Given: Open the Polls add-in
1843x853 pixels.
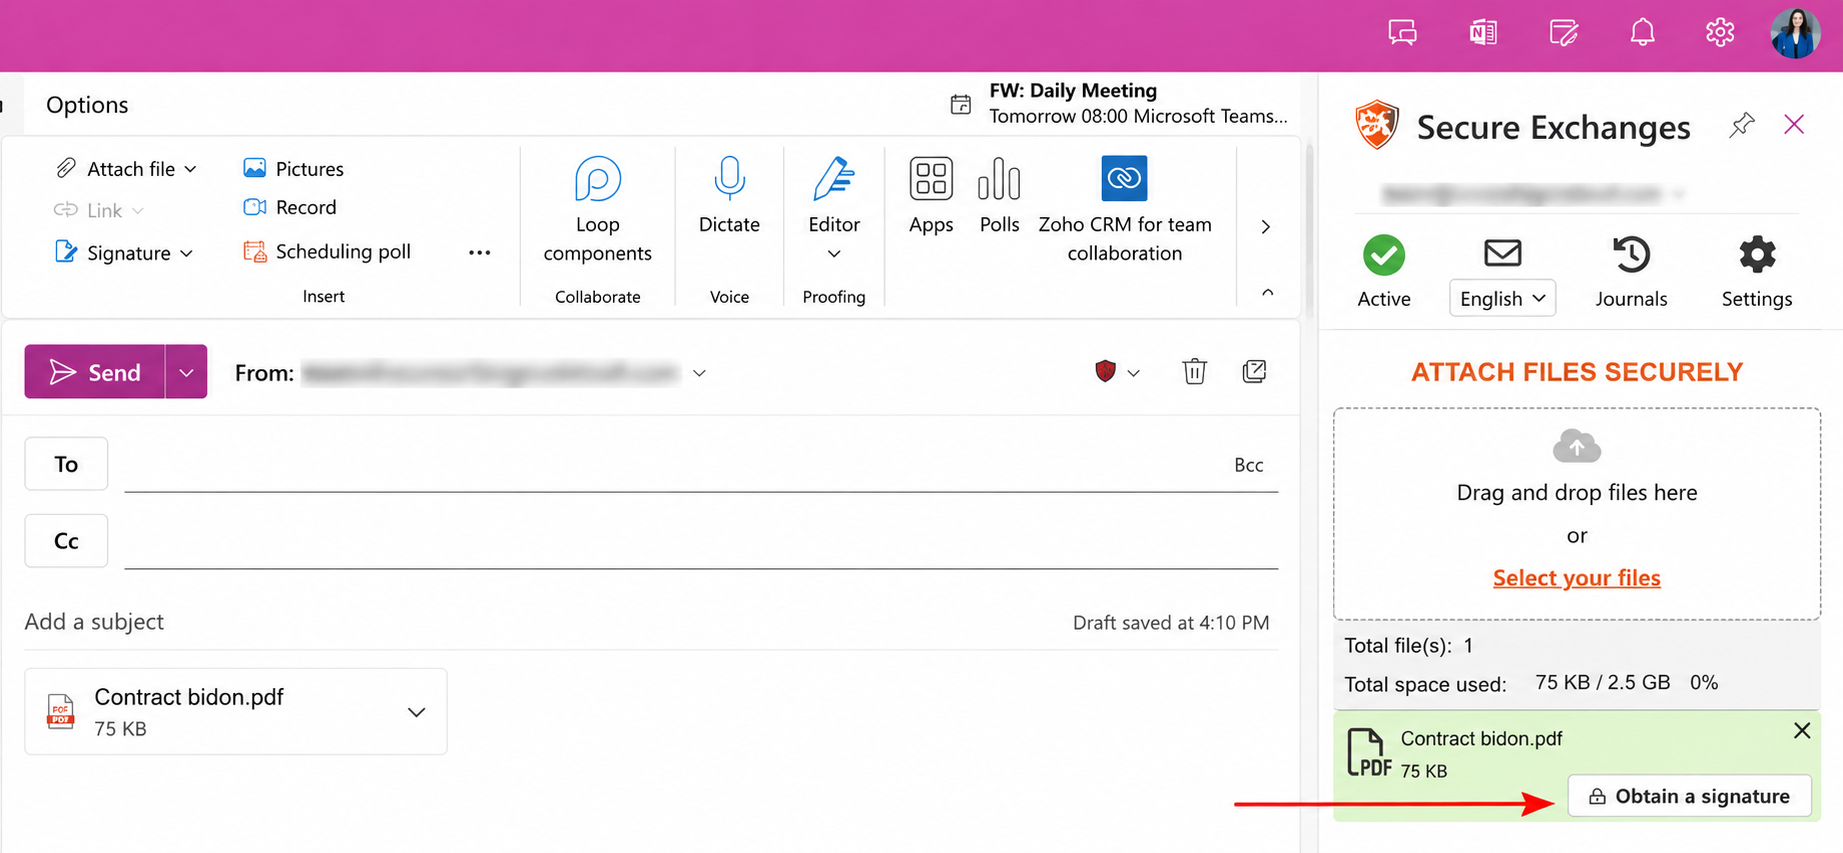Looking at the screenshot, I should pos(999,196).
